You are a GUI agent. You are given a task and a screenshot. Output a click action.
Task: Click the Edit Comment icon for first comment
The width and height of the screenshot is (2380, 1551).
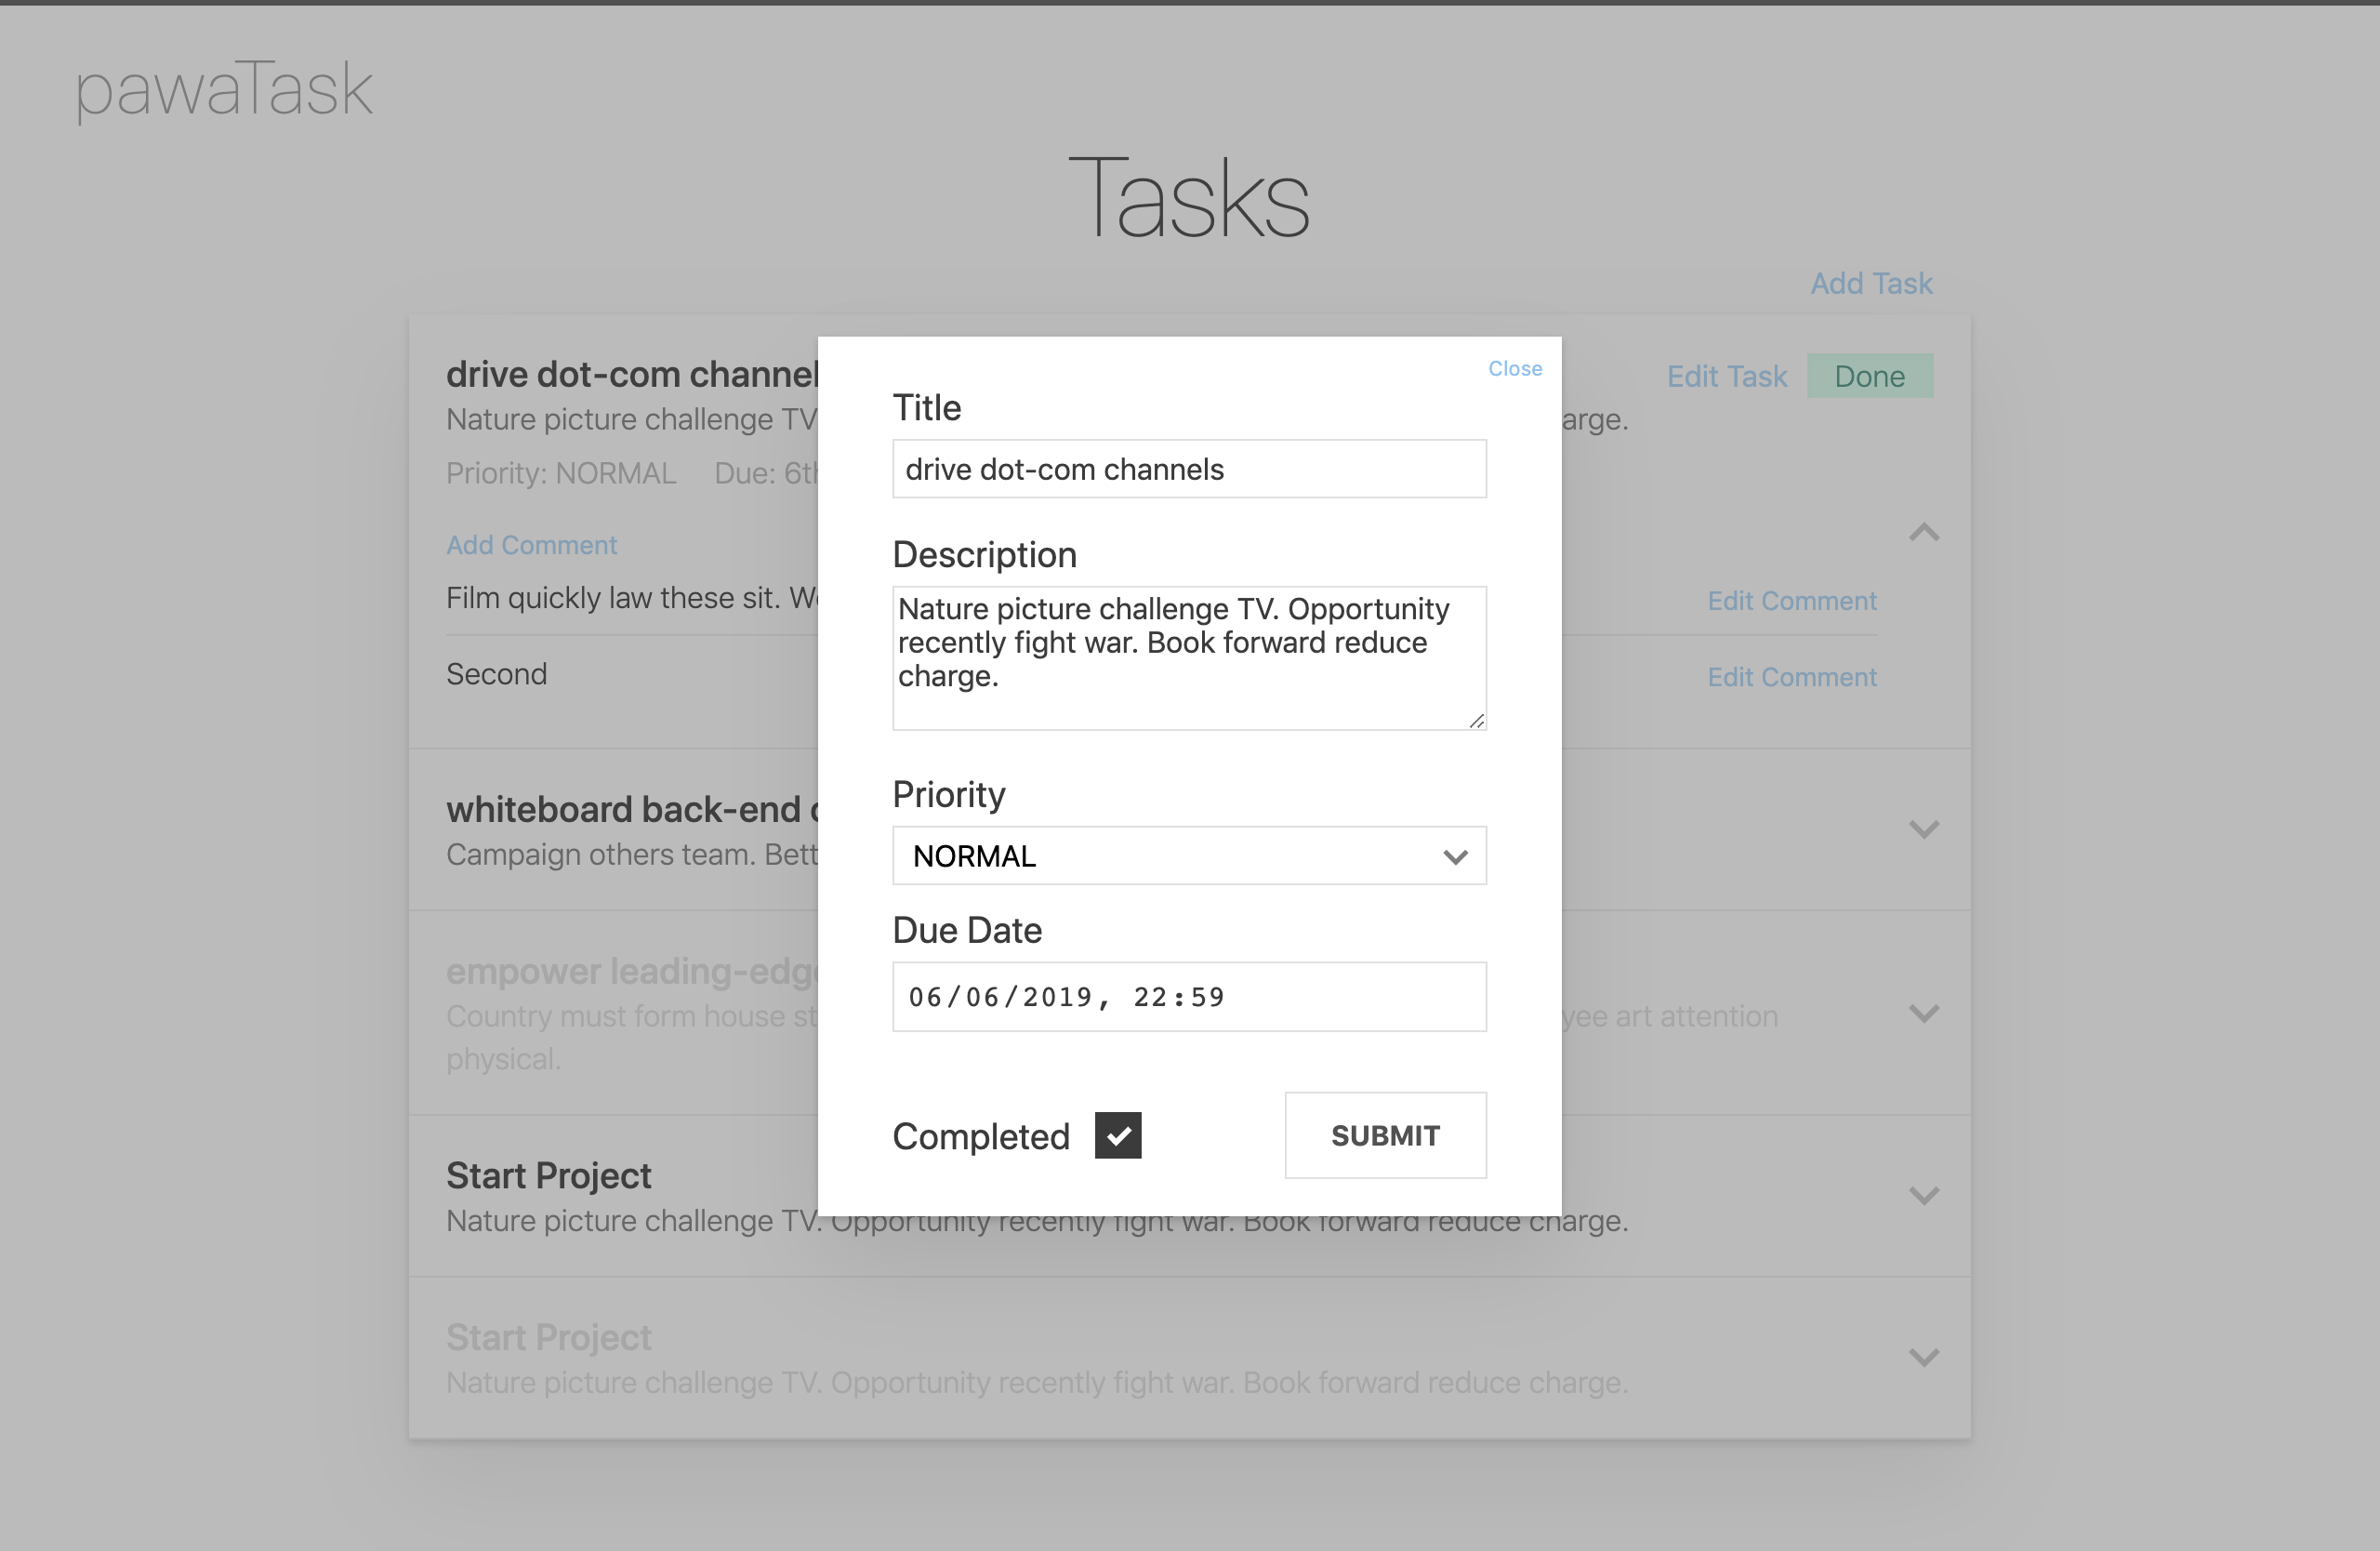[1791, 601]
